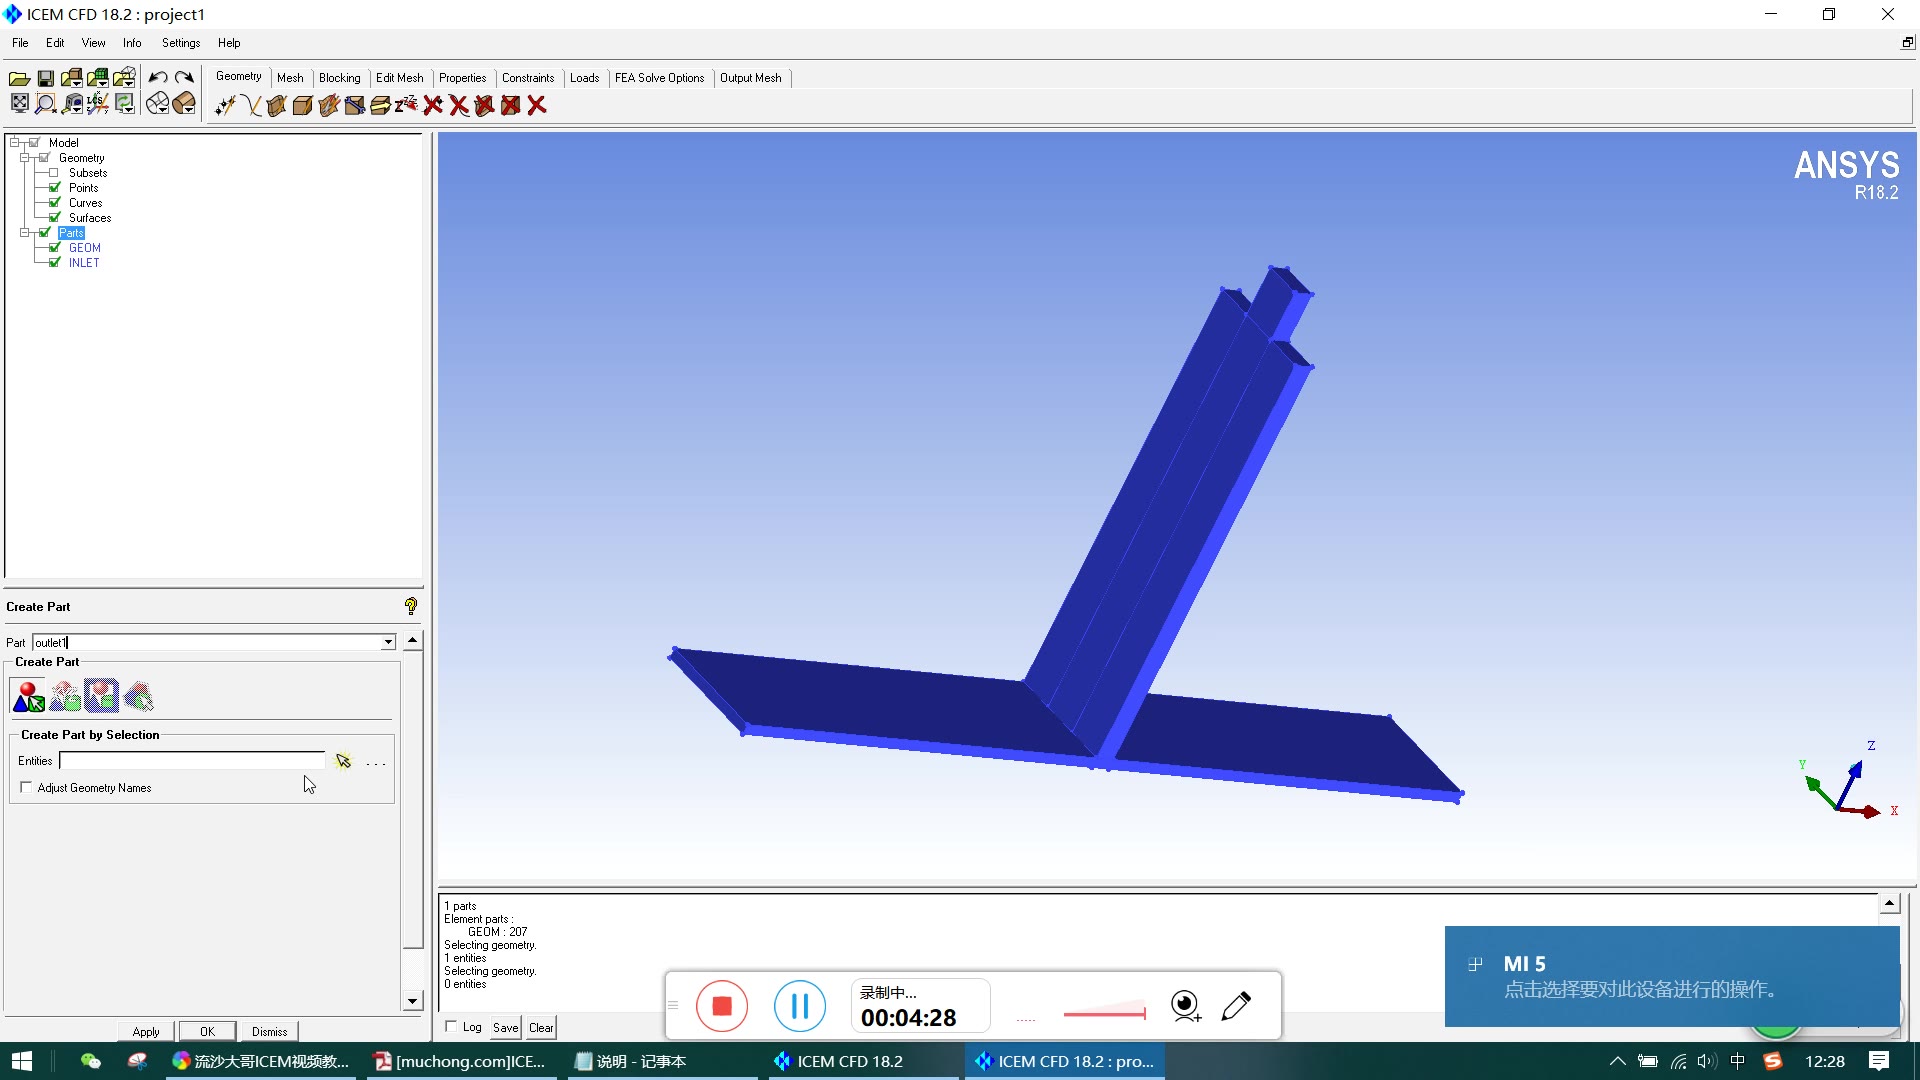Uncheck visibility of the Curves tree item

(x=54, y=202)
